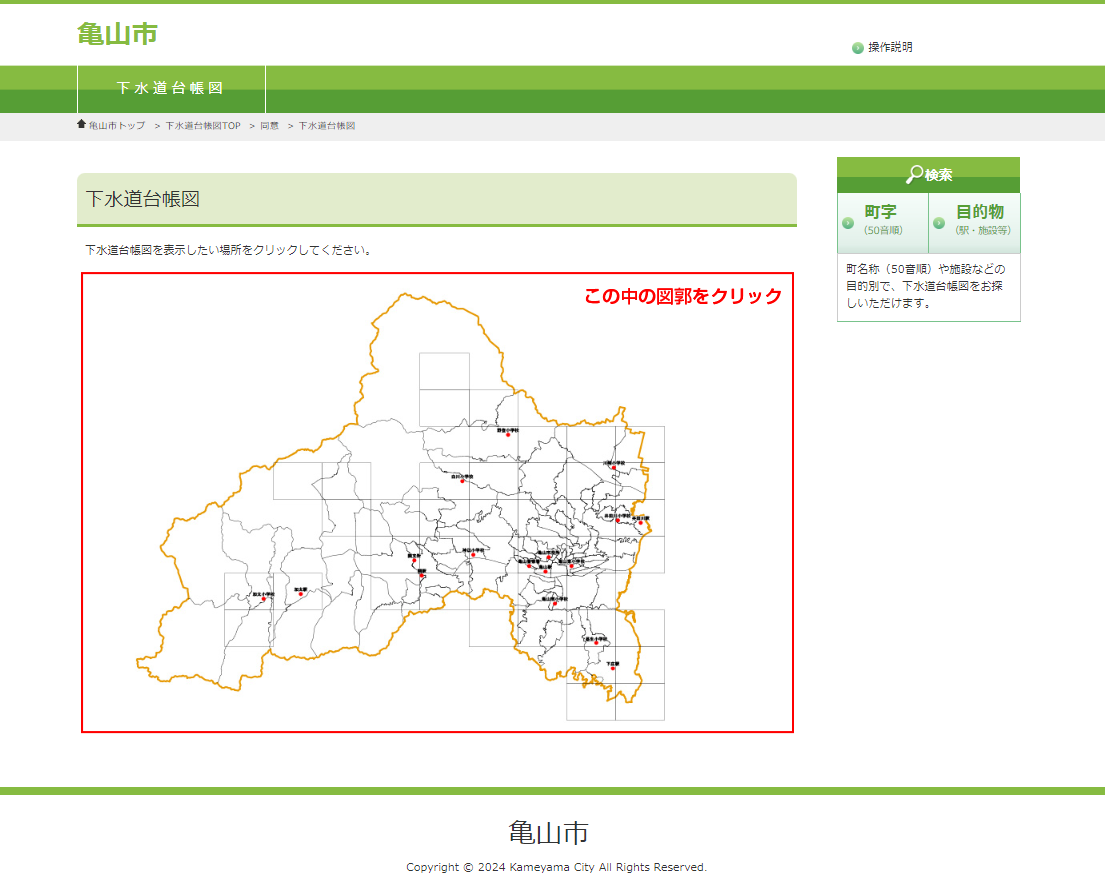Click the magnifier icon in the 検索 header

[914, 175]
